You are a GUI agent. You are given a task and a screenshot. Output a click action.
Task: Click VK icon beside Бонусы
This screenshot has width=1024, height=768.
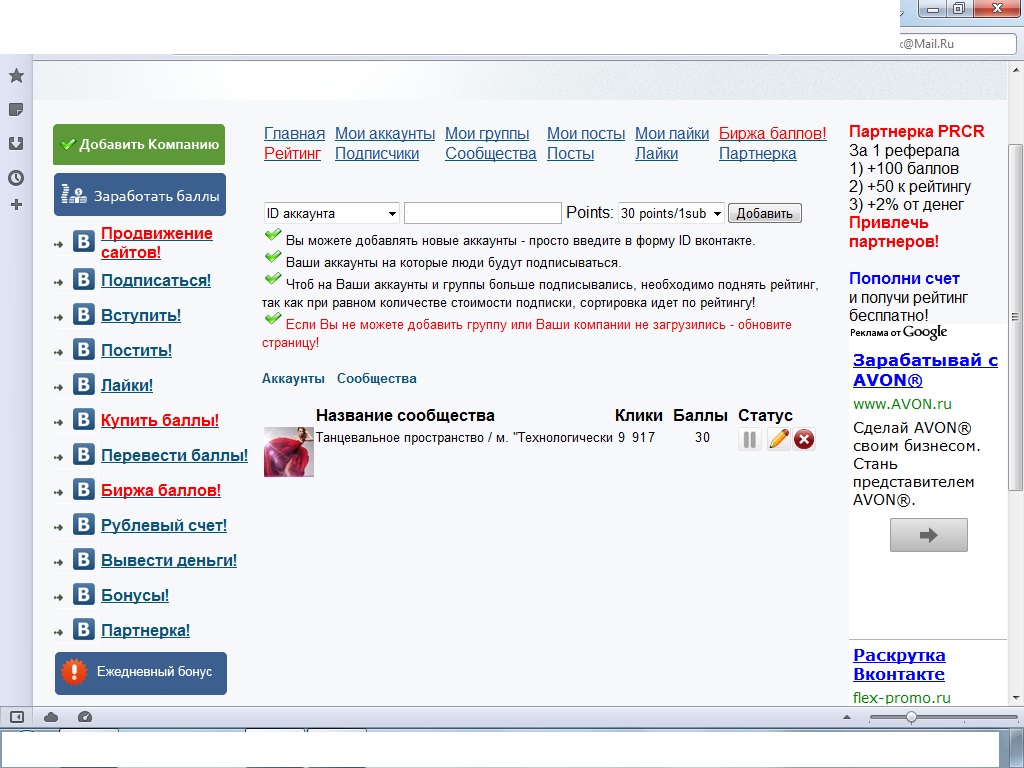(x=83, y=594)
